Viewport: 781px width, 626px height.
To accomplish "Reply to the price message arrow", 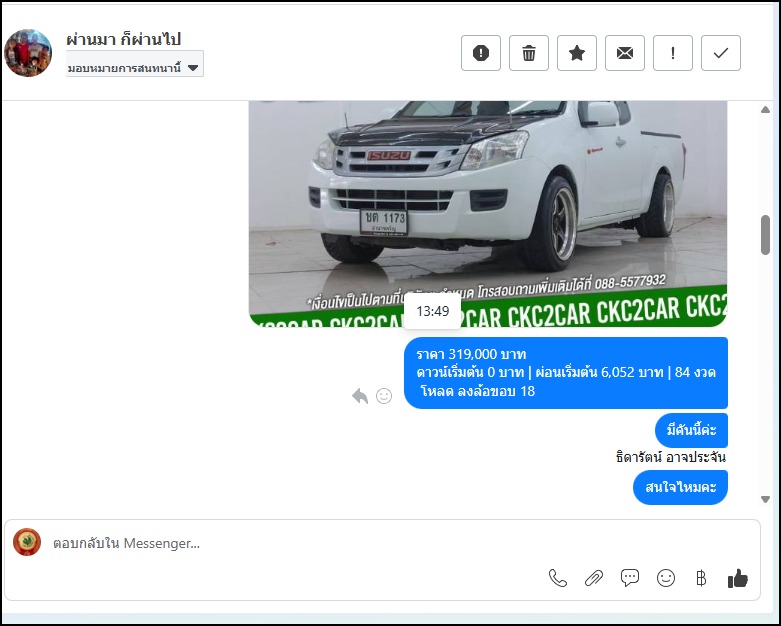I will pos(360,396).
